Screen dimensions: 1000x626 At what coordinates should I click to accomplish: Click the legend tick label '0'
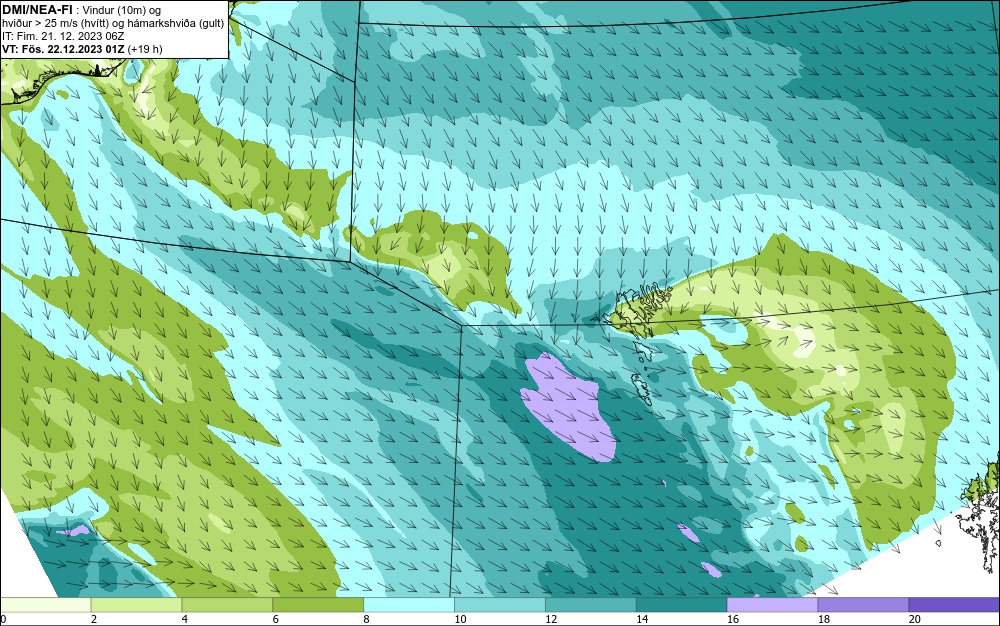tap(3, 619)
